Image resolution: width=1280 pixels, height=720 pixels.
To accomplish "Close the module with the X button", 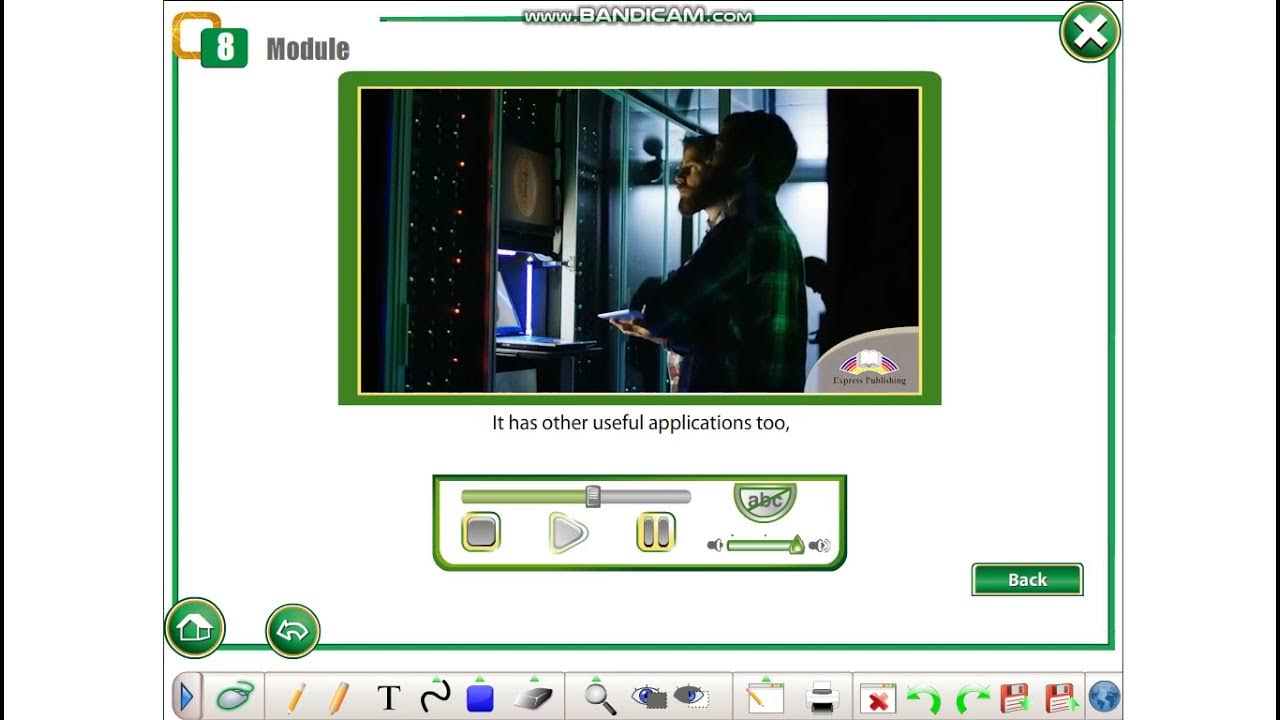I will 1089,32.
